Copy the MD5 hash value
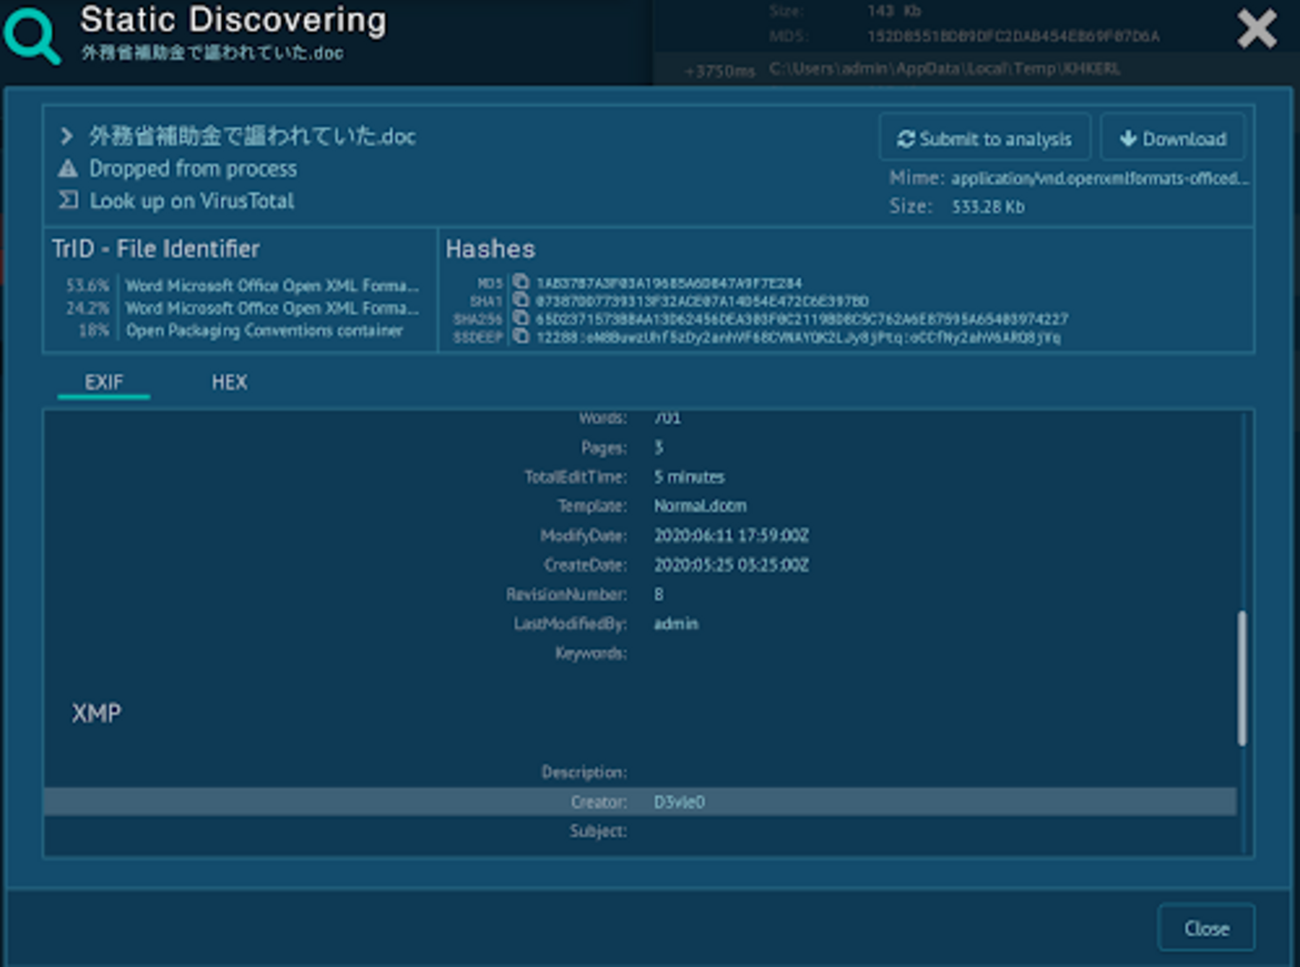Viewport: 1300px width, 967px height. click(520, 283)
